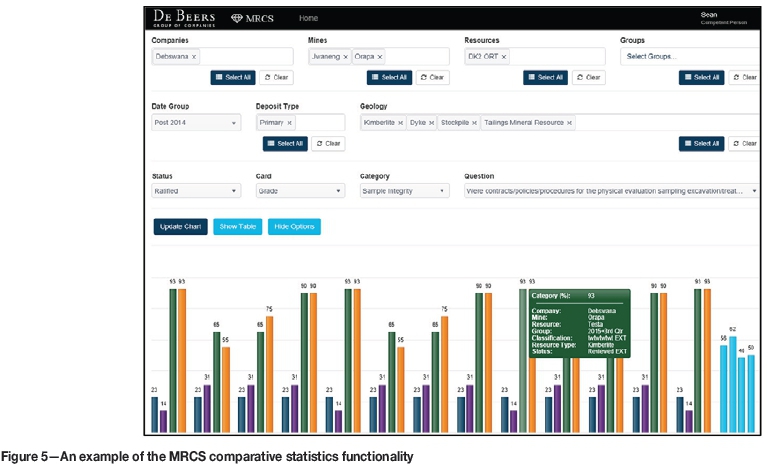The width and height of the screenshot is (768, 468).
Task: Remove the Stockpile geology tag
Action: click(475, 123)
